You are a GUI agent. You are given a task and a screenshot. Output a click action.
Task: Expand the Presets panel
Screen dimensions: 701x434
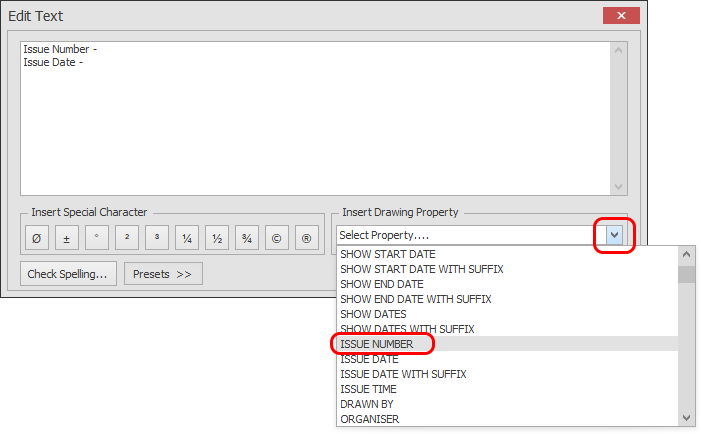tap(163, 274)
